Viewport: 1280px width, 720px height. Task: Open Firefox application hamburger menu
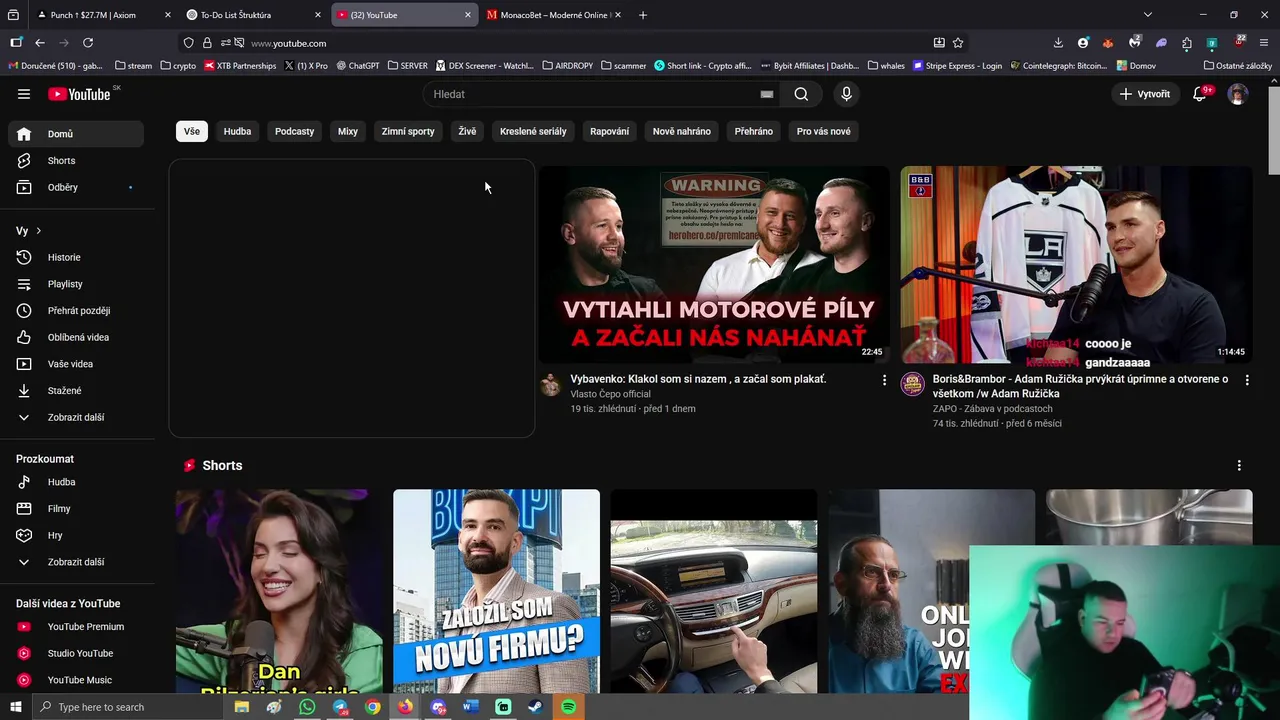tap(1265, 43)
